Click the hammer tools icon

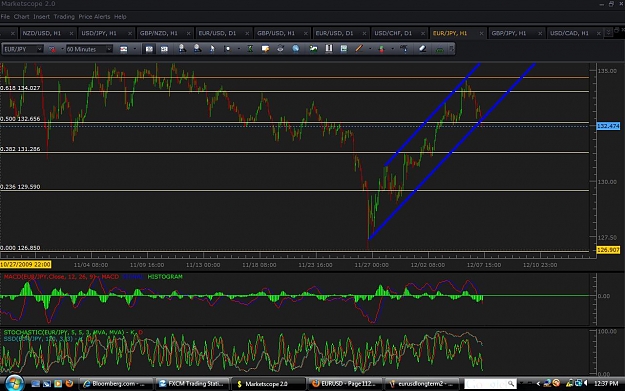click(x=404, y=49)
